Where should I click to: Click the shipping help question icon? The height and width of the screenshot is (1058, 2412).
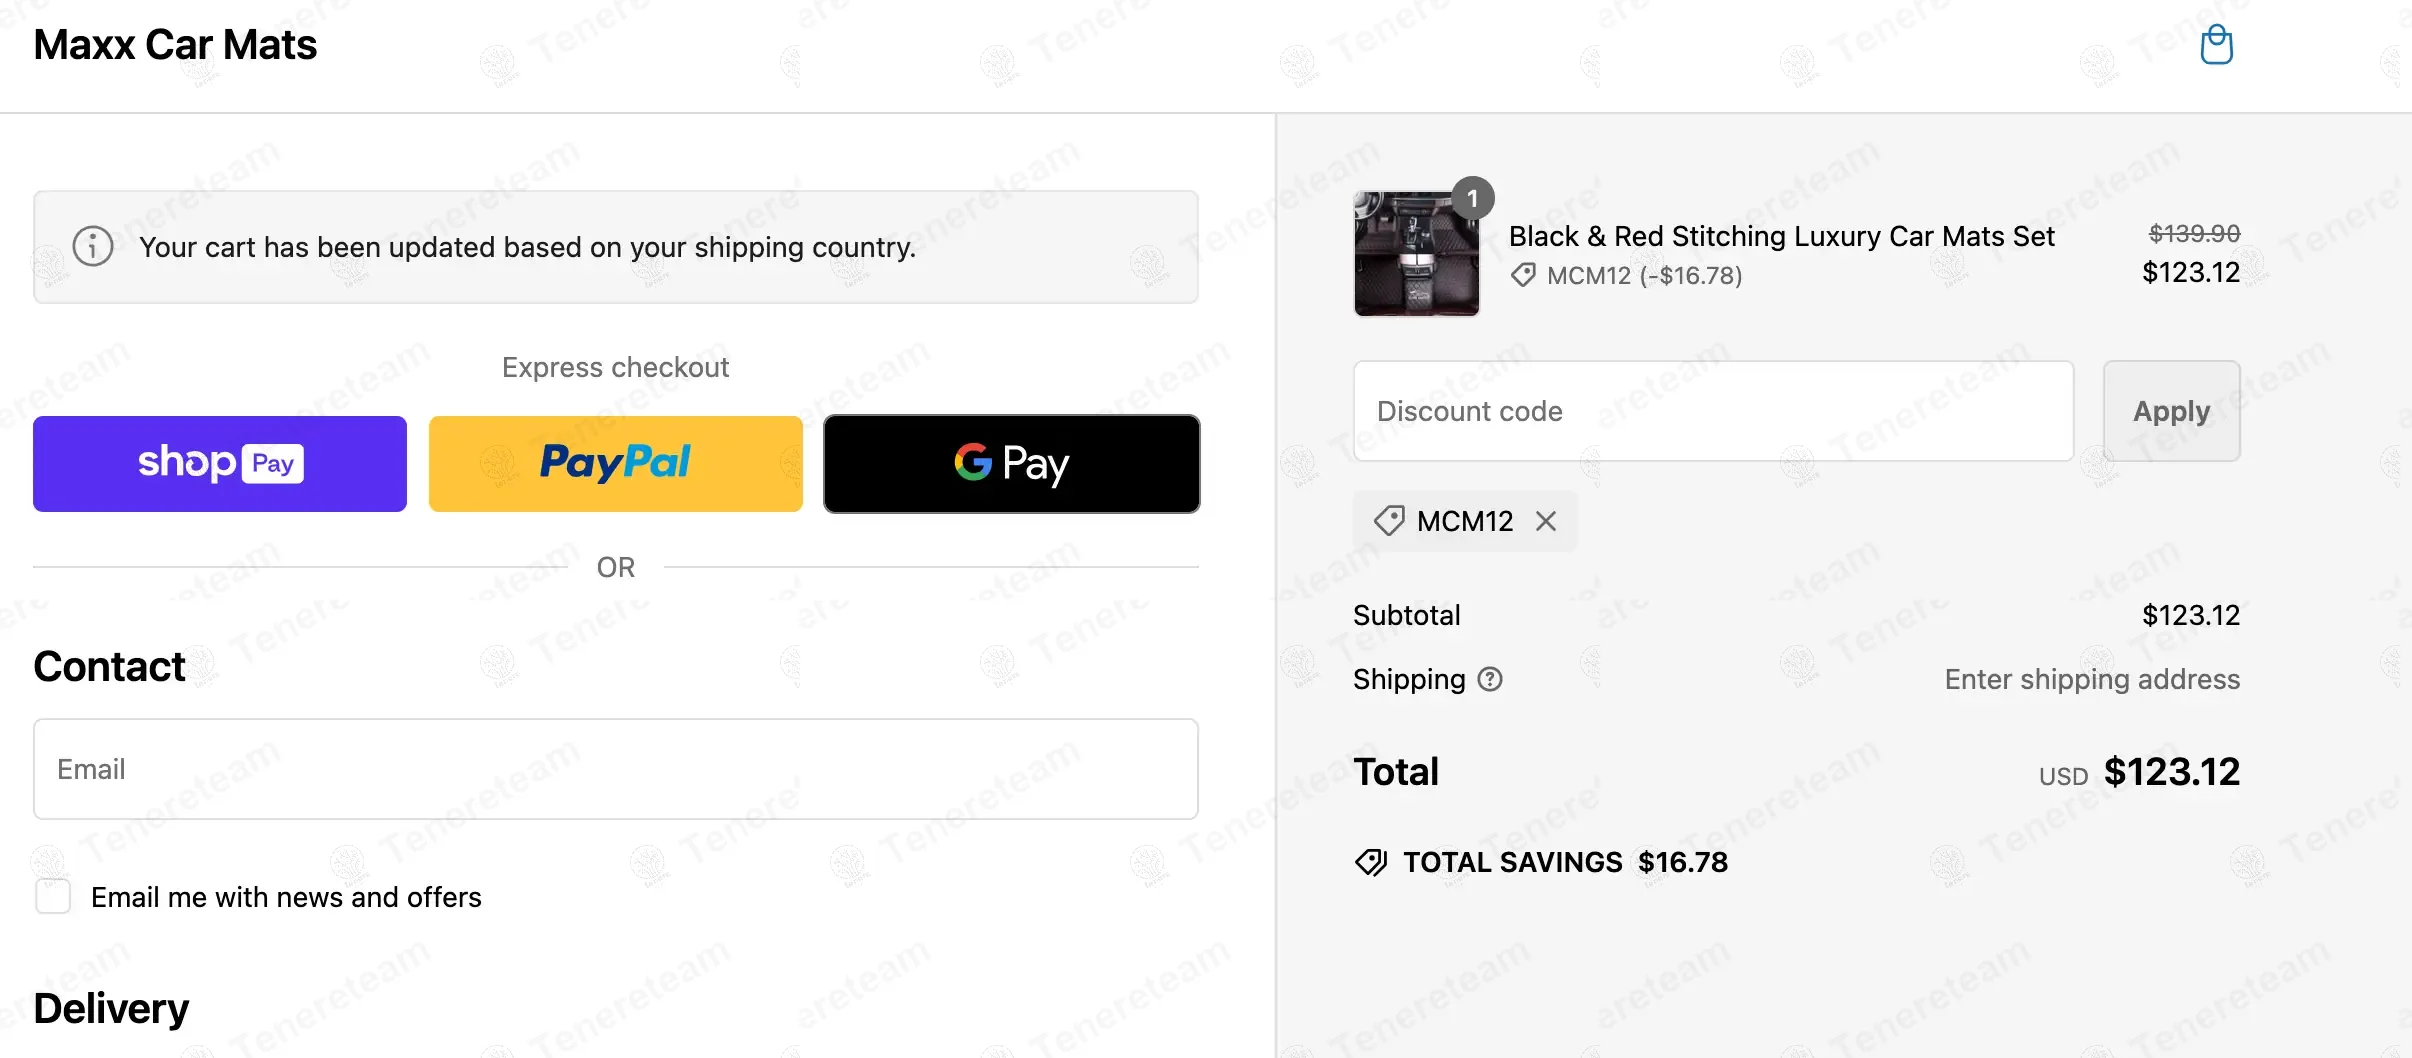click(x=1490, y=679)
